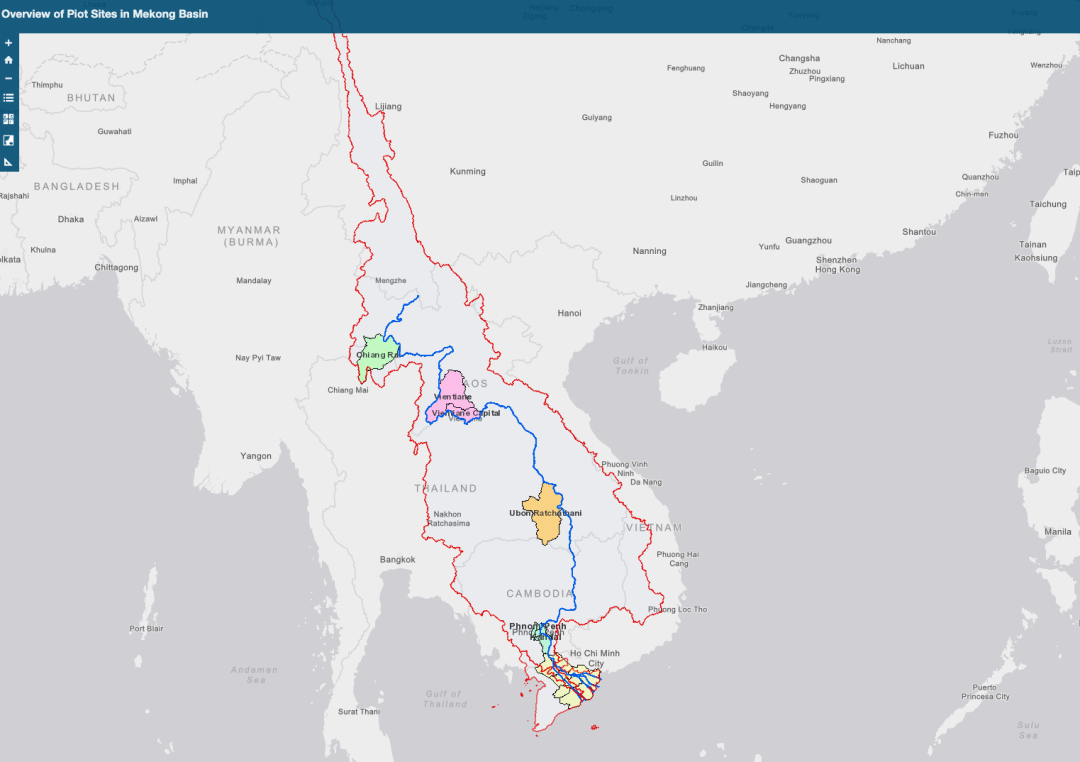1080x762 pixels.
Task: Click the 'BHUTAN' country label
Action: pos(91,98)
